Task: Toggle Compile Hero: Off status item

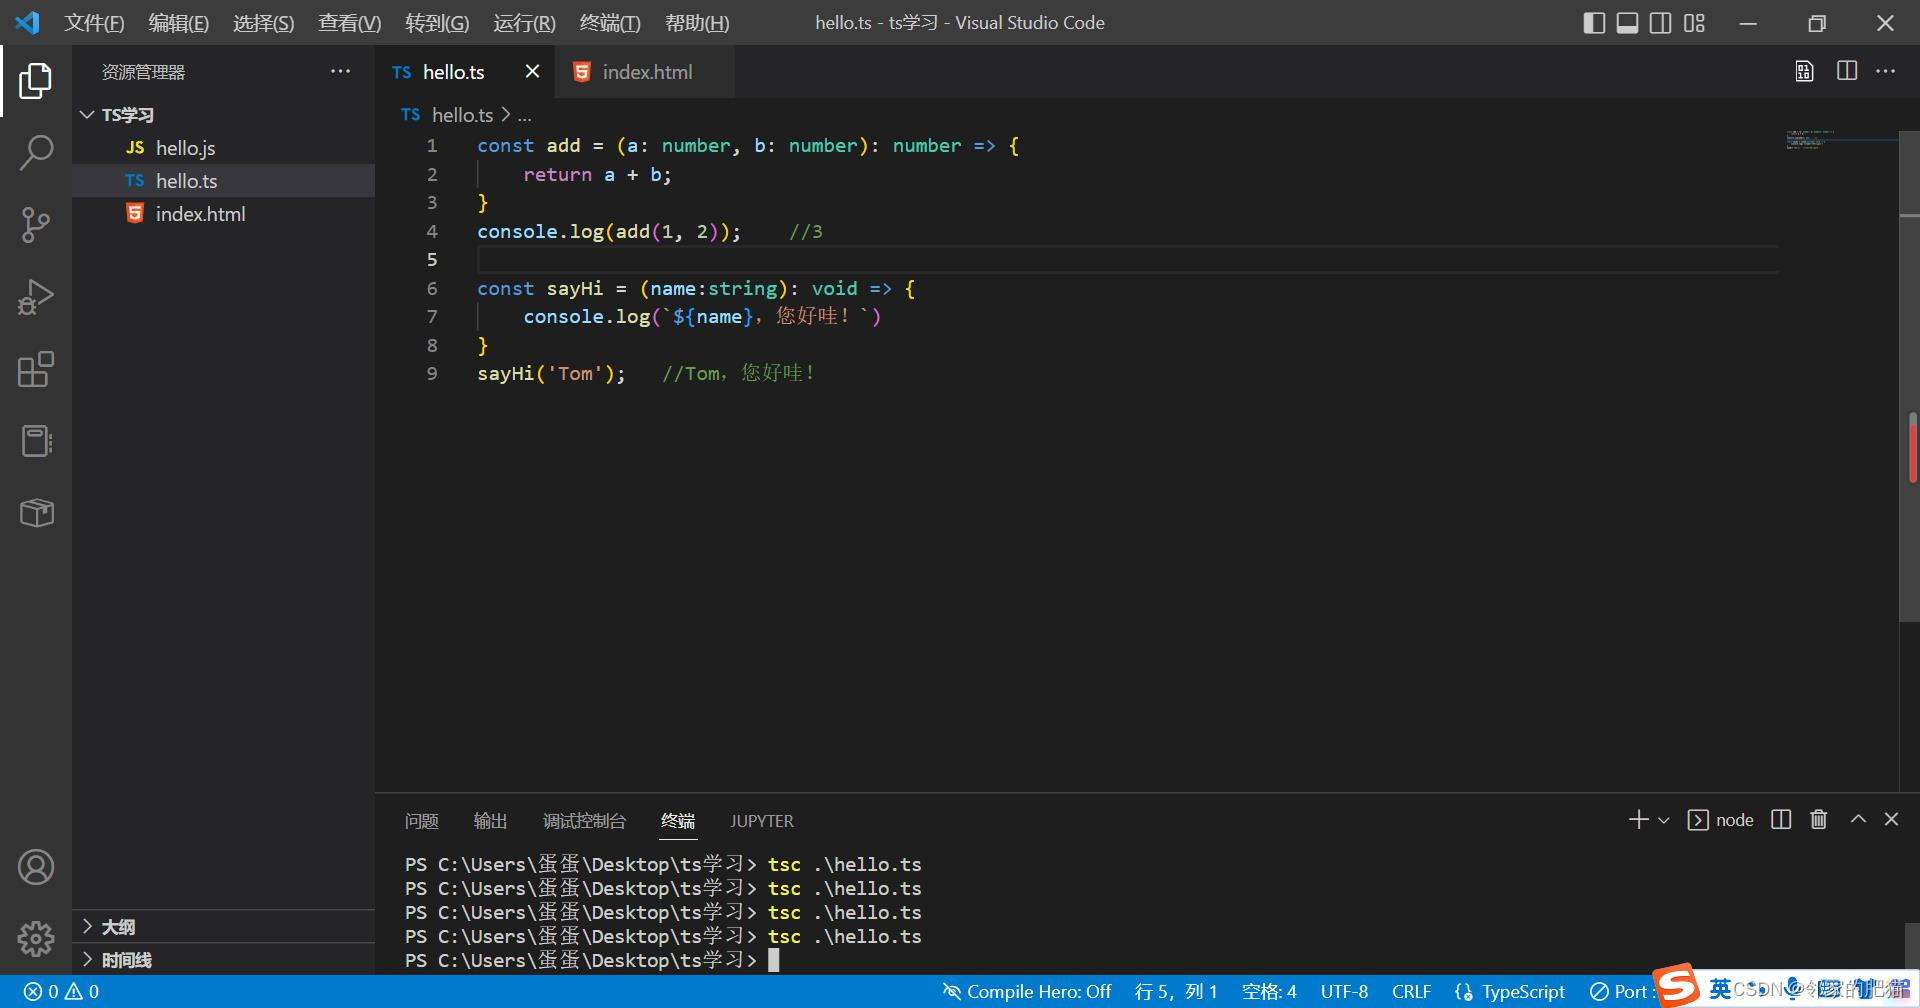Action: [1026, 992]
